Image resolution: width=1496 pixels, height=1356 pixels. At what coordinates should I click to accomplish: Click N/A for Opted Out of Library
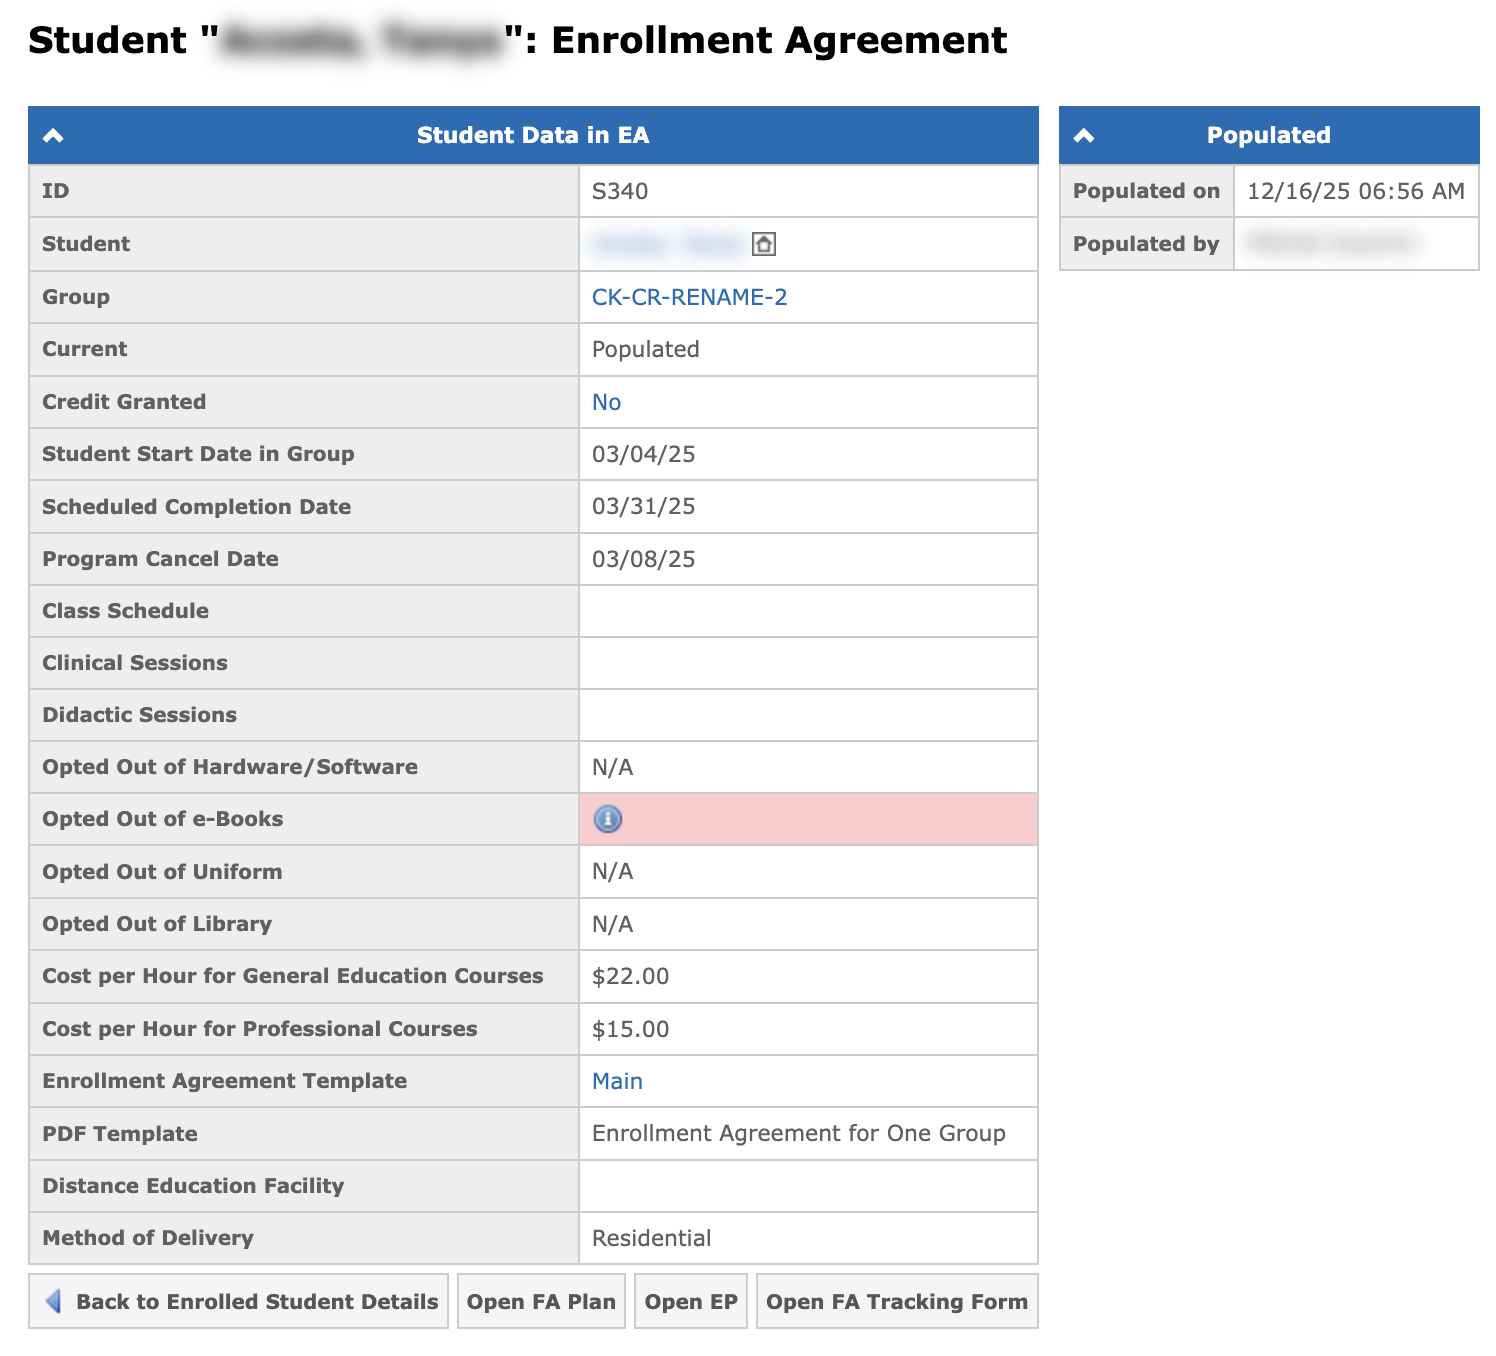click(612, 924)
